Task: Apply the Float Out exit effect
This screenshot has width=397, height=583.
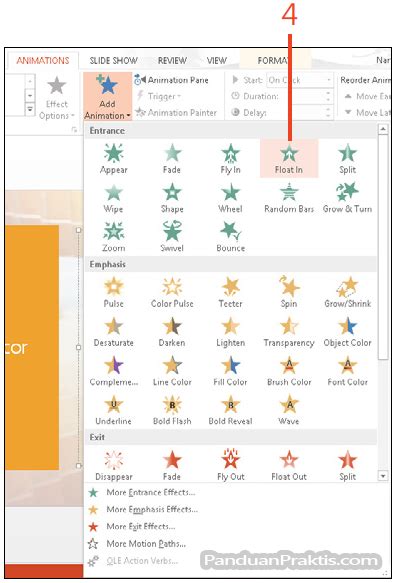Action: [289, 465]
